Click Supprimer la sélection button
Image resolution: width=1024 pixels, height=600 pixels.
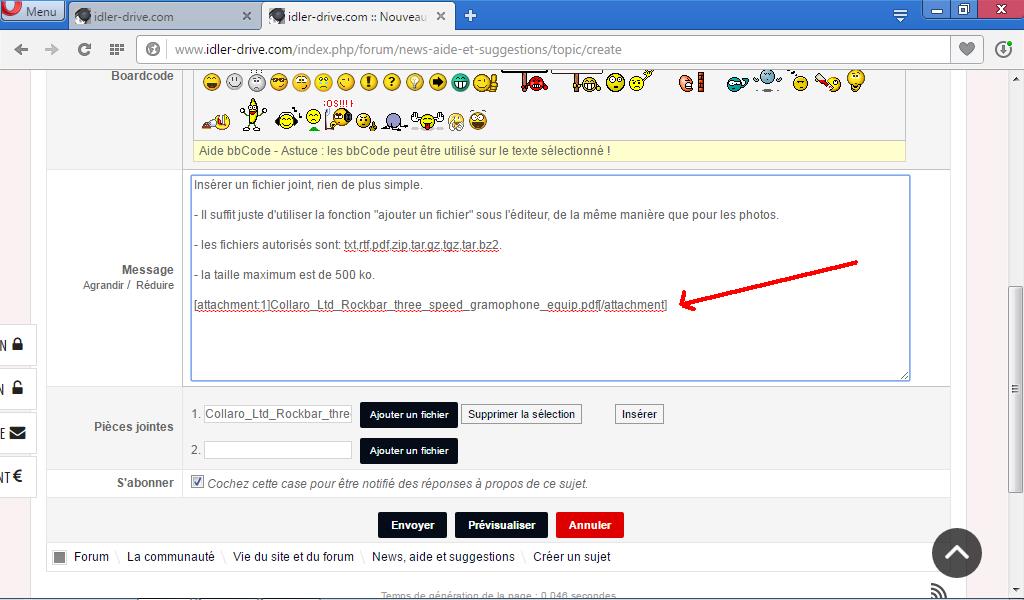coord(521,414)
